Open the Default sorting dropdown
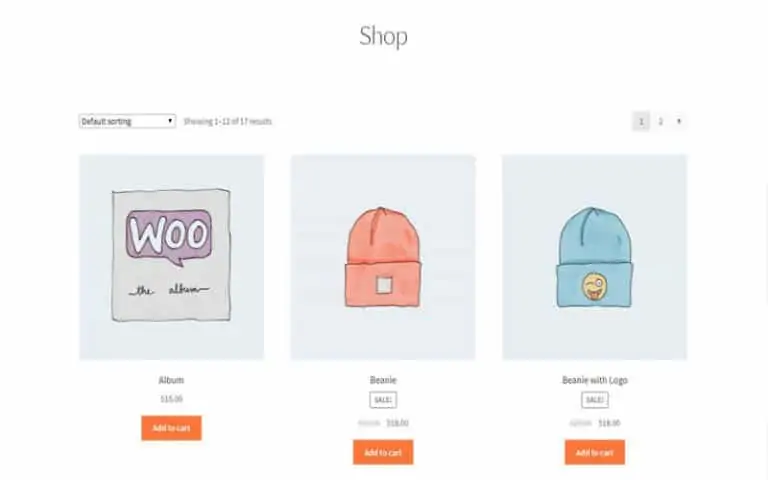This screenshot has width=768, height=480. tap(127, 121)
